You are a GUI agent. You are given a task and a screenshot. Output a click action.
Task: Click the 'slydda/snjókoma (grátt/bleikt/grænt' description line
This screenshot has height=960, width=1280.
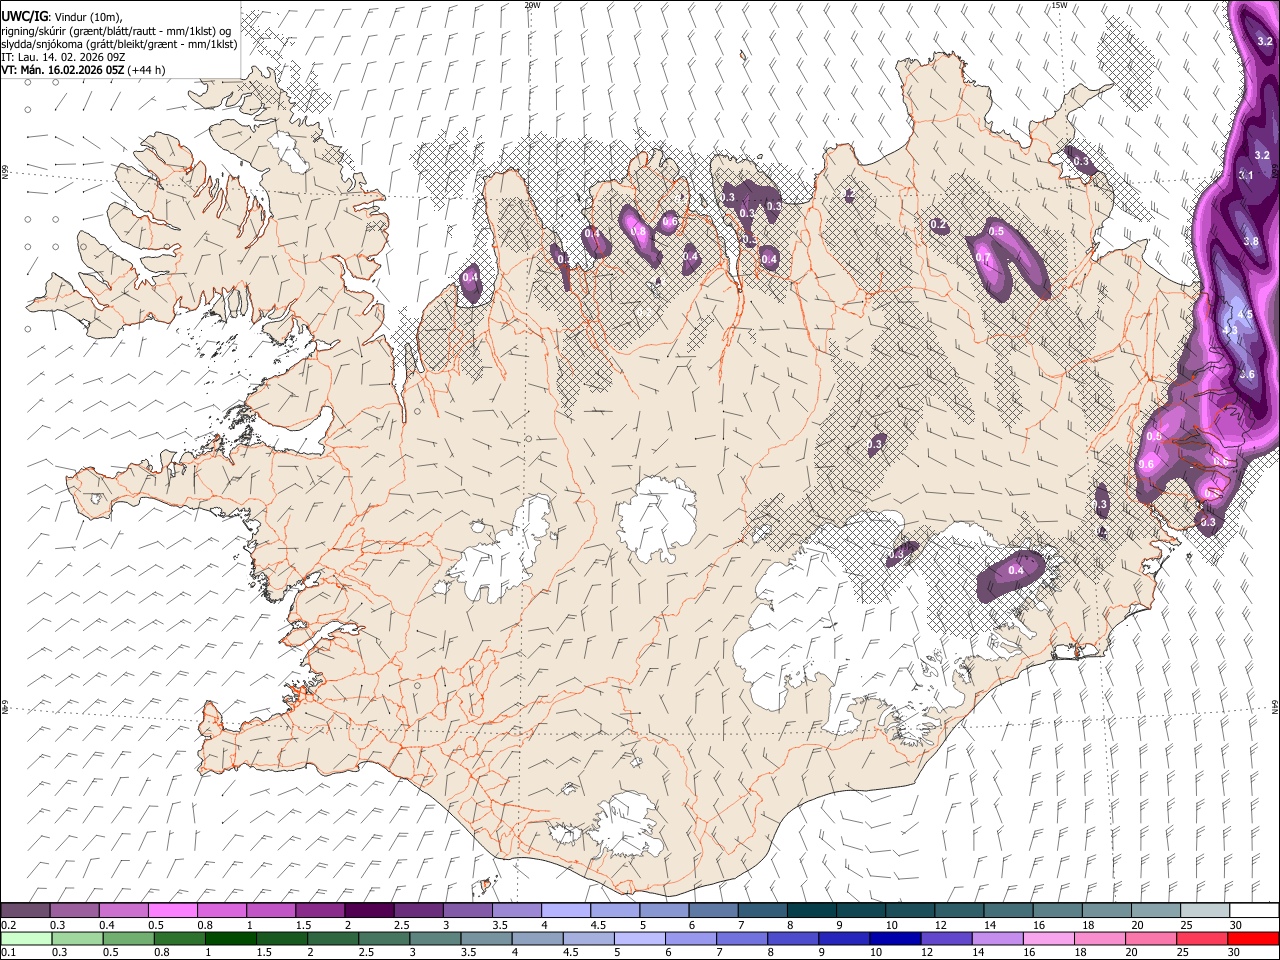pyautogui.click(x=120, y=44)
